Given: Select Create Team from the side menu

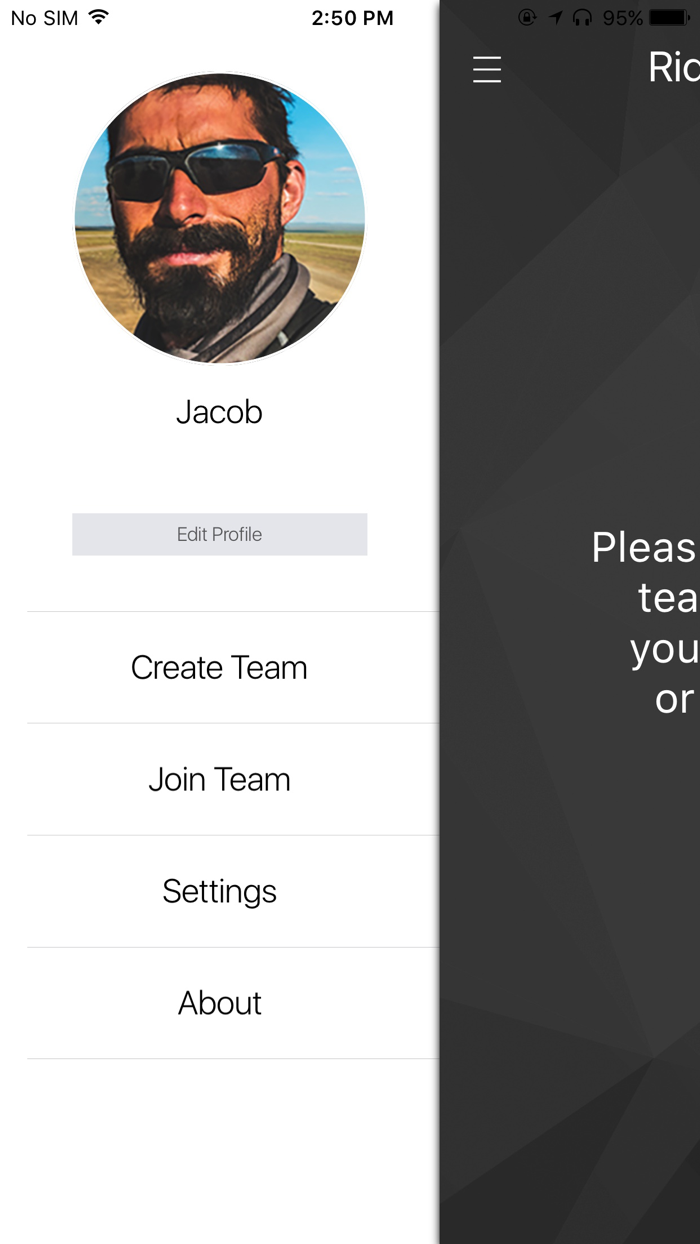Looking at the screenshot, I should tap(219, 668).
